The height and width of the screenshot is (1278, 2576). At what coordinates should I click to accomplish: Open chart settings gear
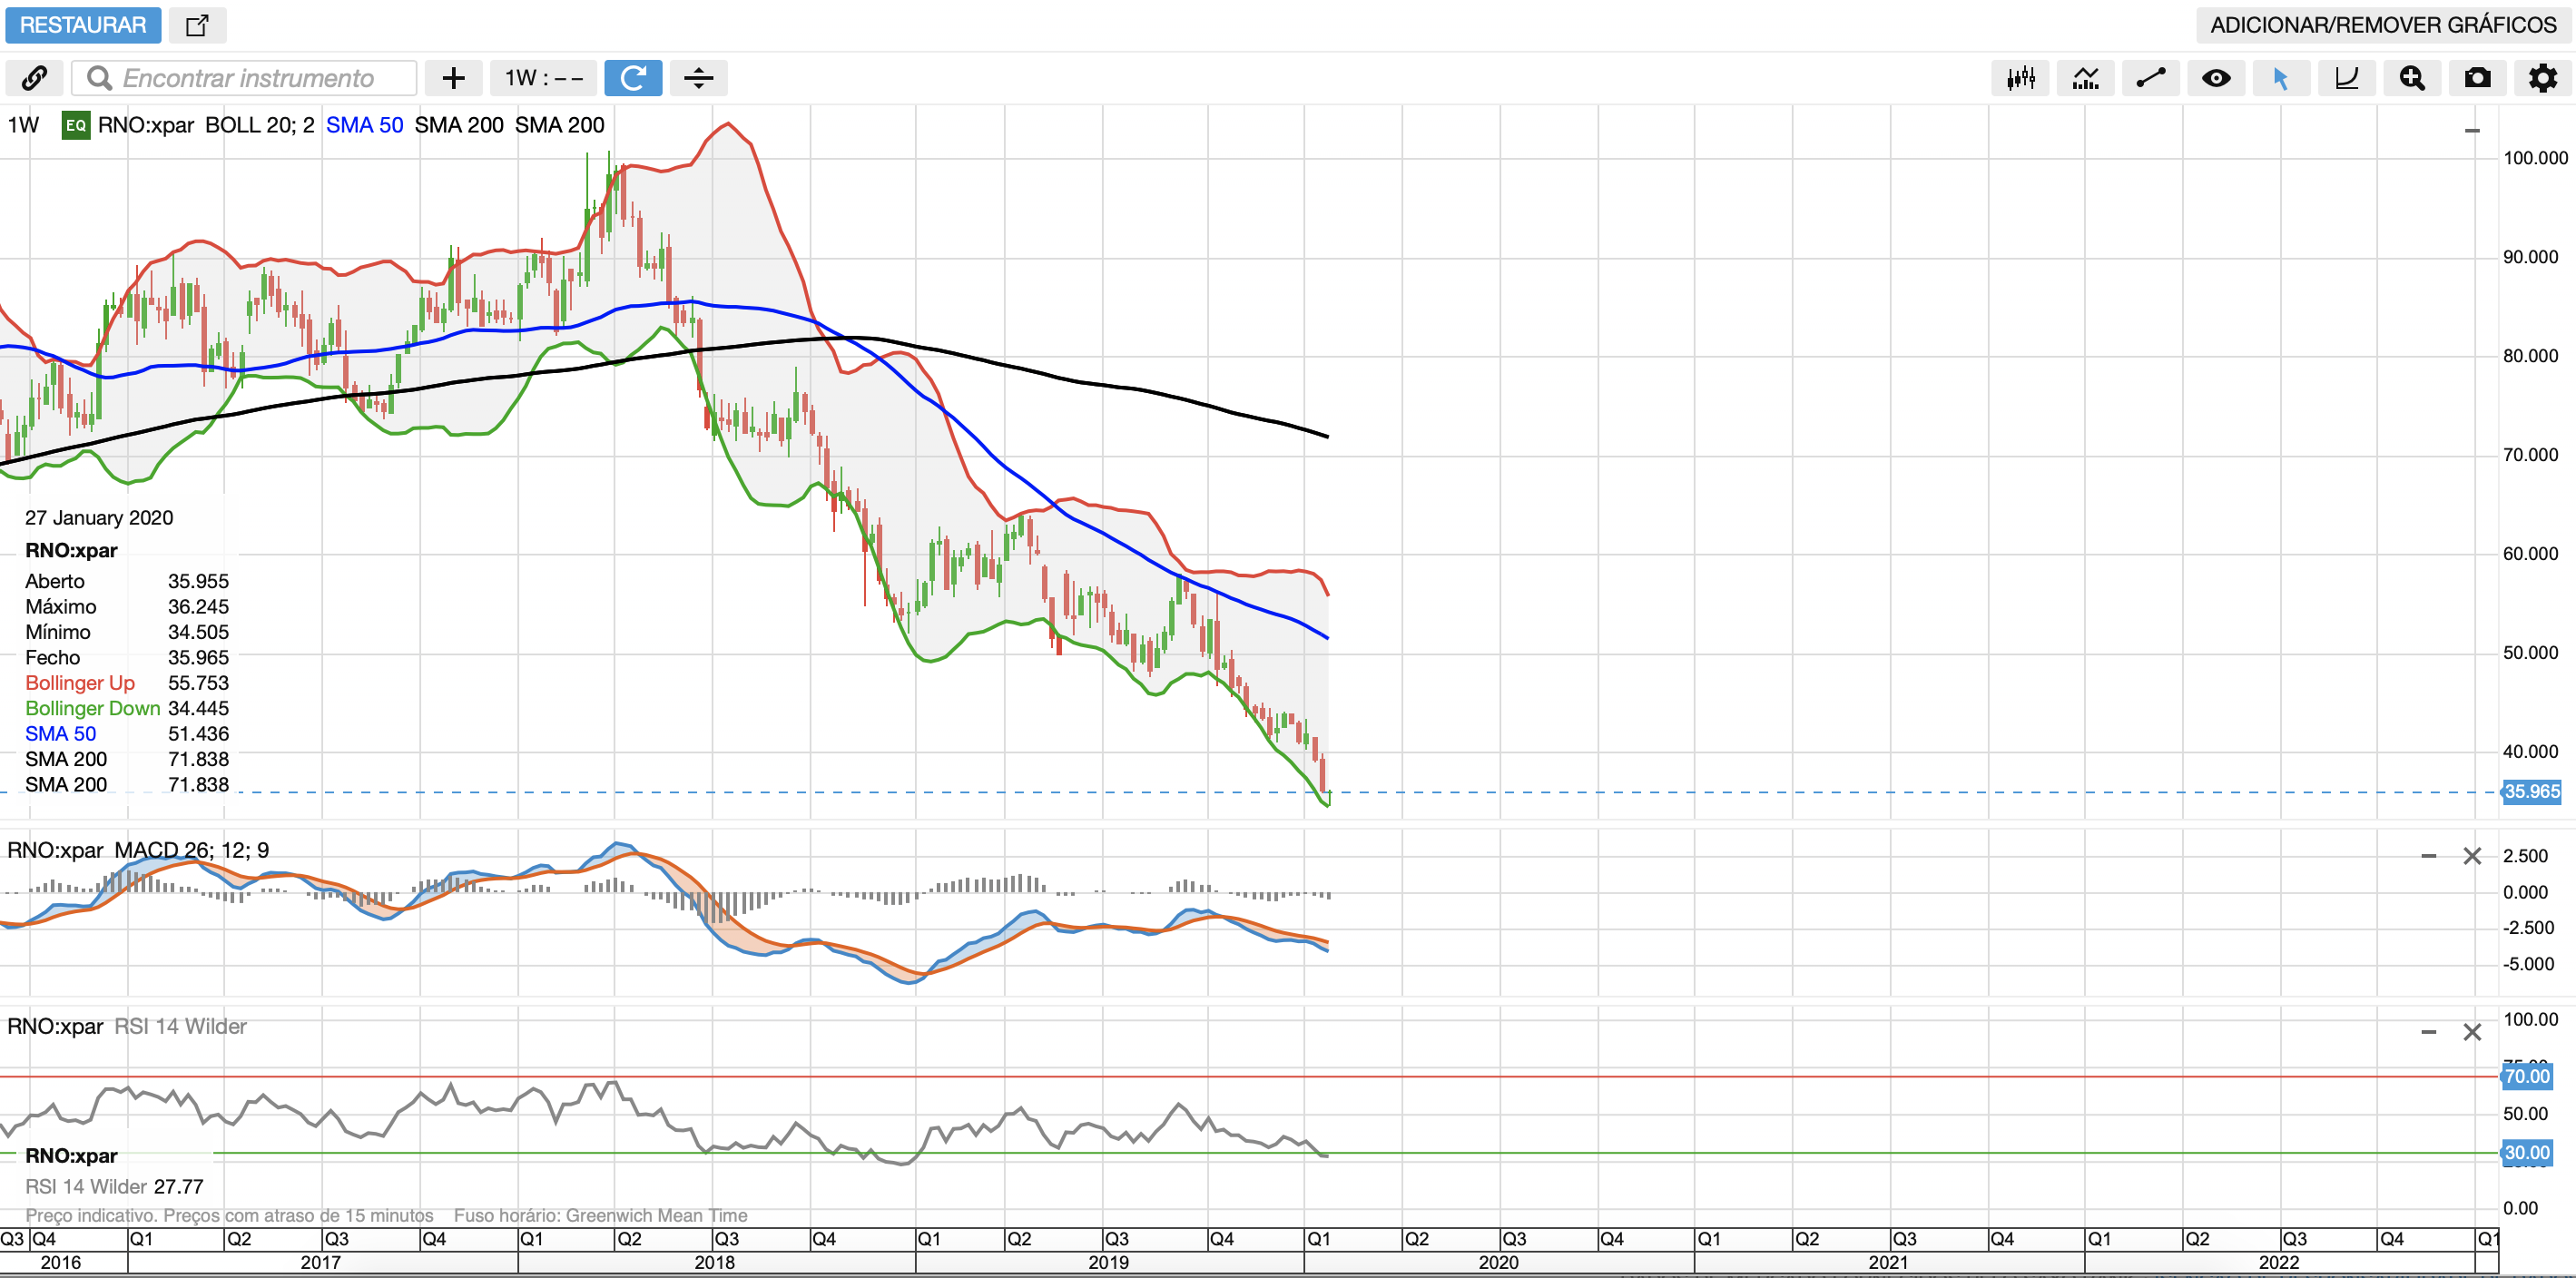2542,78
